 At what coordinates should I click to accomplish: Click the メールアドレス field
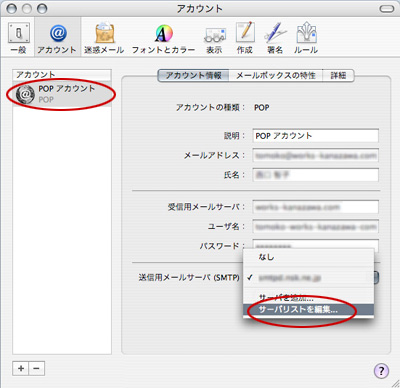point(315,155)
